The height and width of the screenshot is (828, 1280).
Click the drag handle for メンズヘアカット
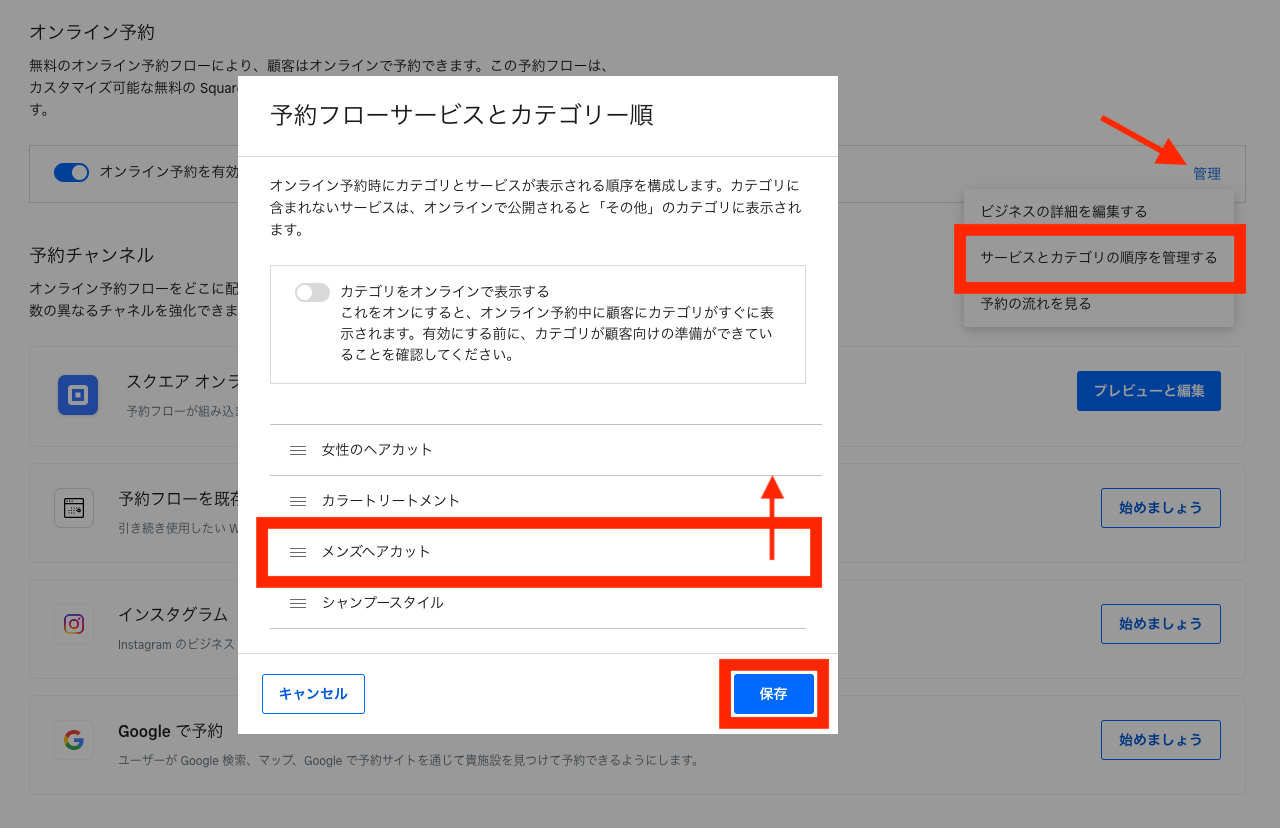[297, 552]
